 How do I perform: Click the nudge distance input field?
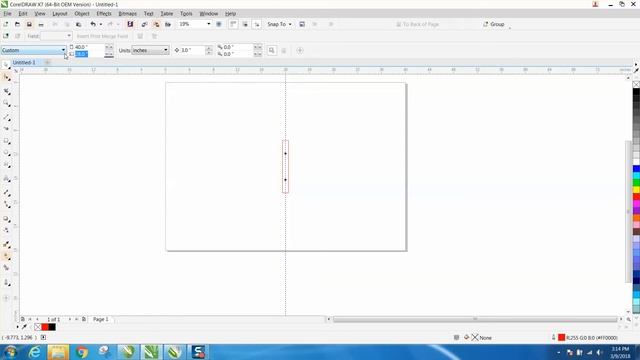193,50
